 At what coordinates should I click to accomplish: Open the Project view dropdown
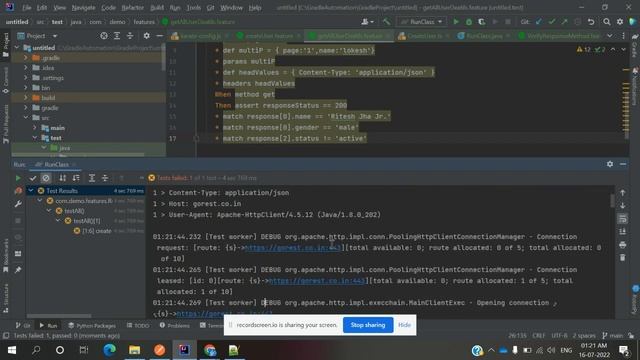pyautogui.click(x=55, y=36)
